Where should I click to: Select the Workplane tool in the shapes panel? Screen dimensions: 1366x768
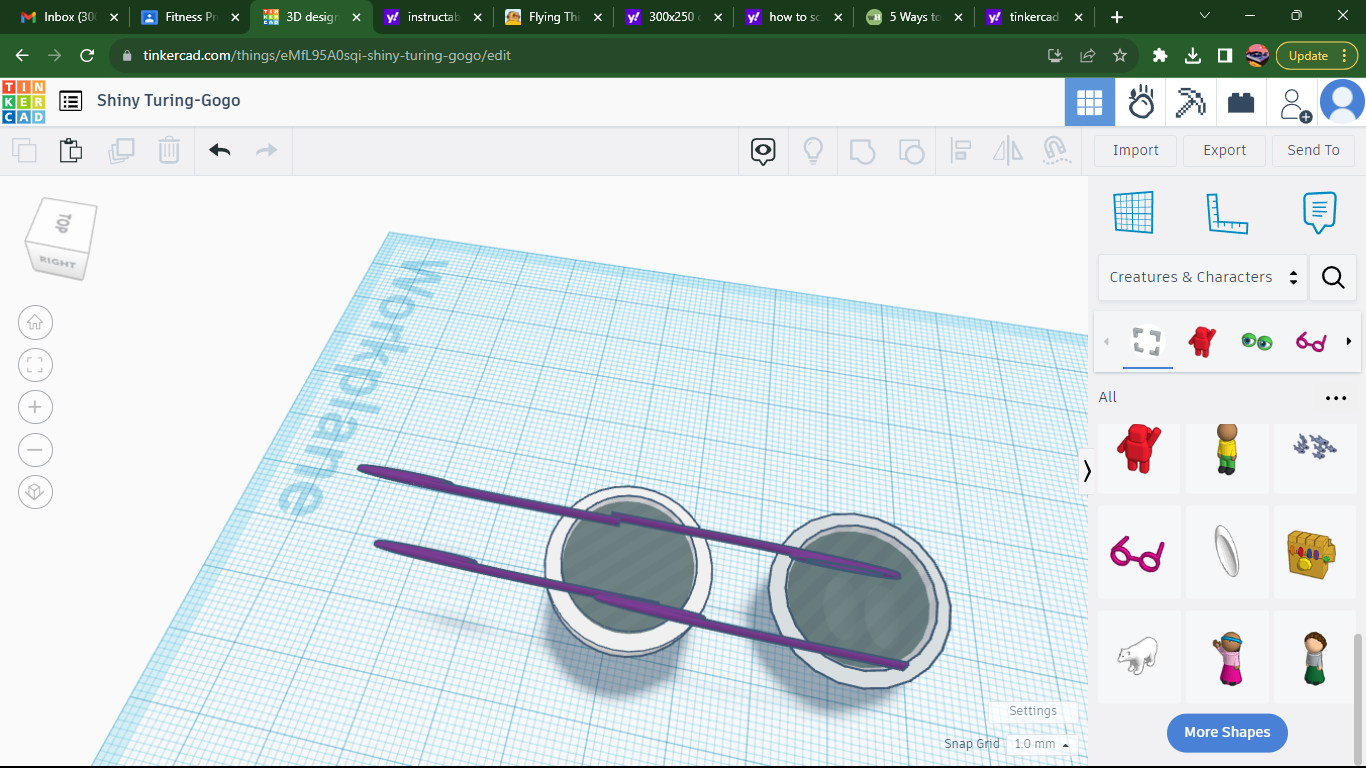point(1132,212)
